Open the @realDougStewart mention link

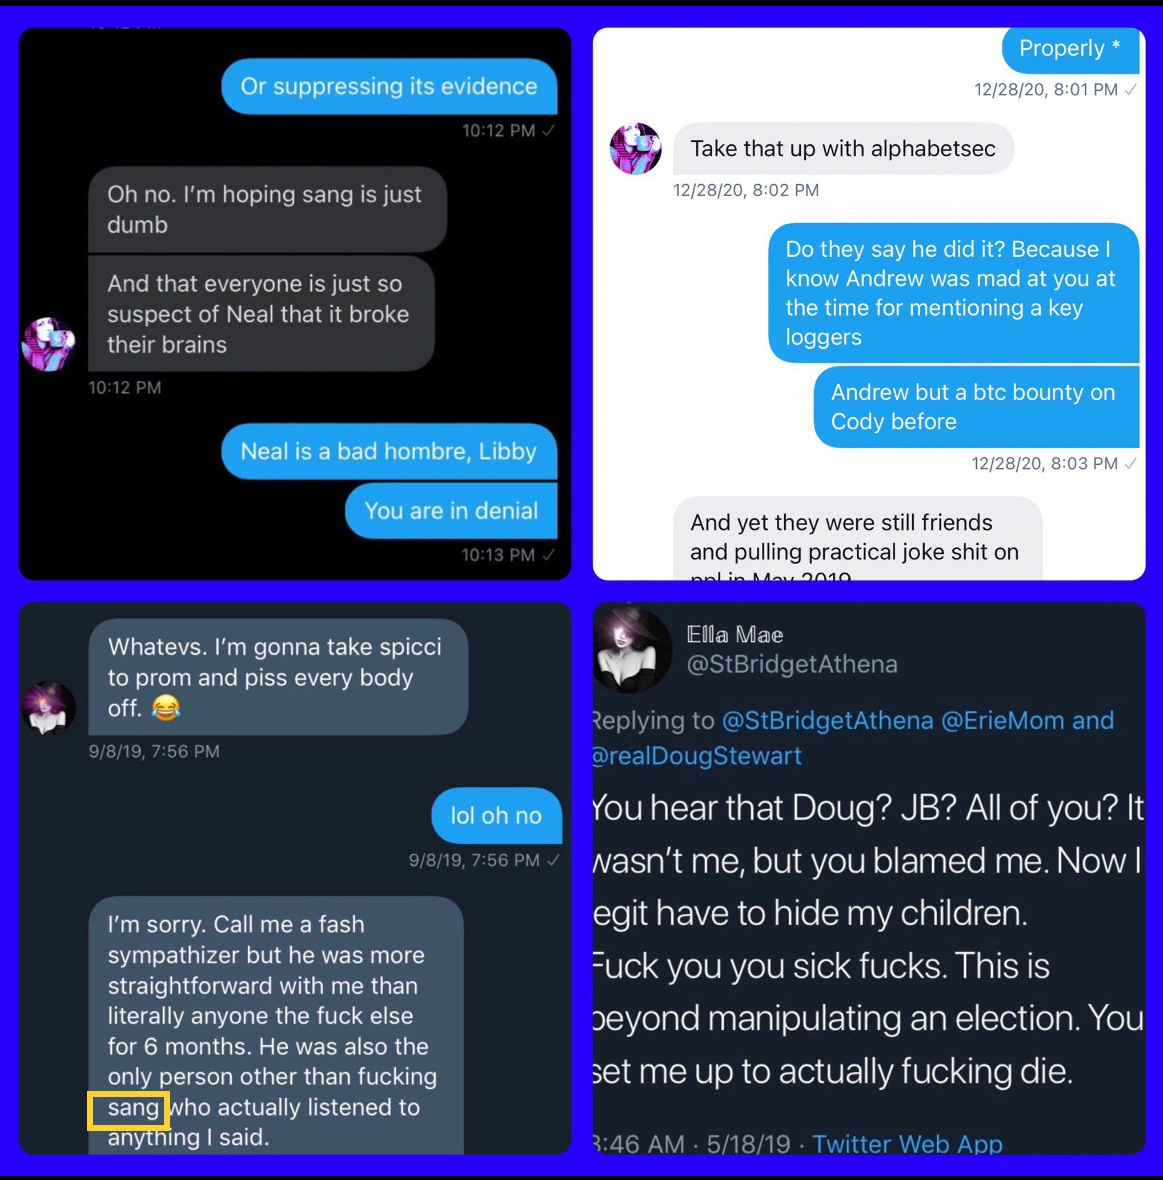(696, 755)
